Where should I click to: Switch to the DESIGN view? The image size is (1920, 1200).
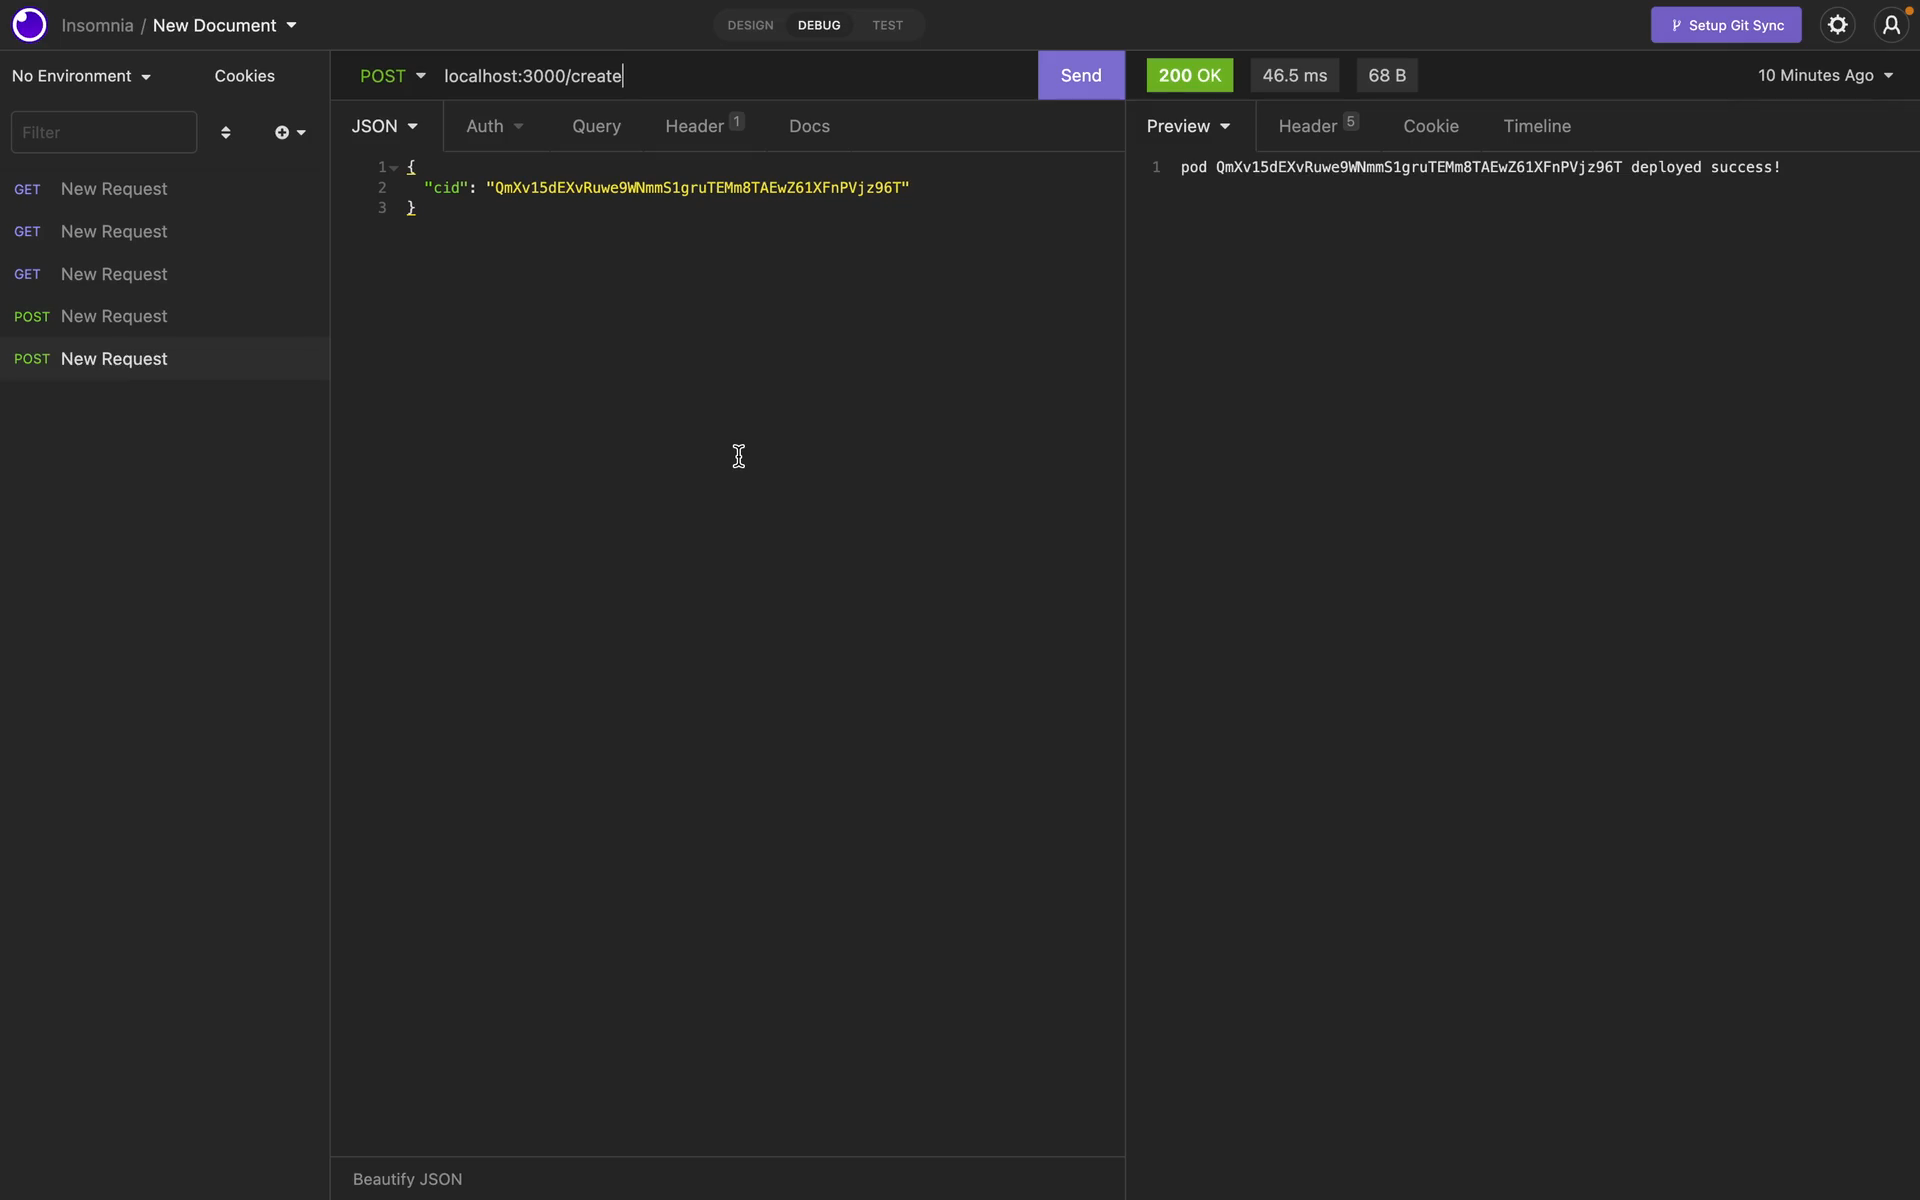[750, 25]
